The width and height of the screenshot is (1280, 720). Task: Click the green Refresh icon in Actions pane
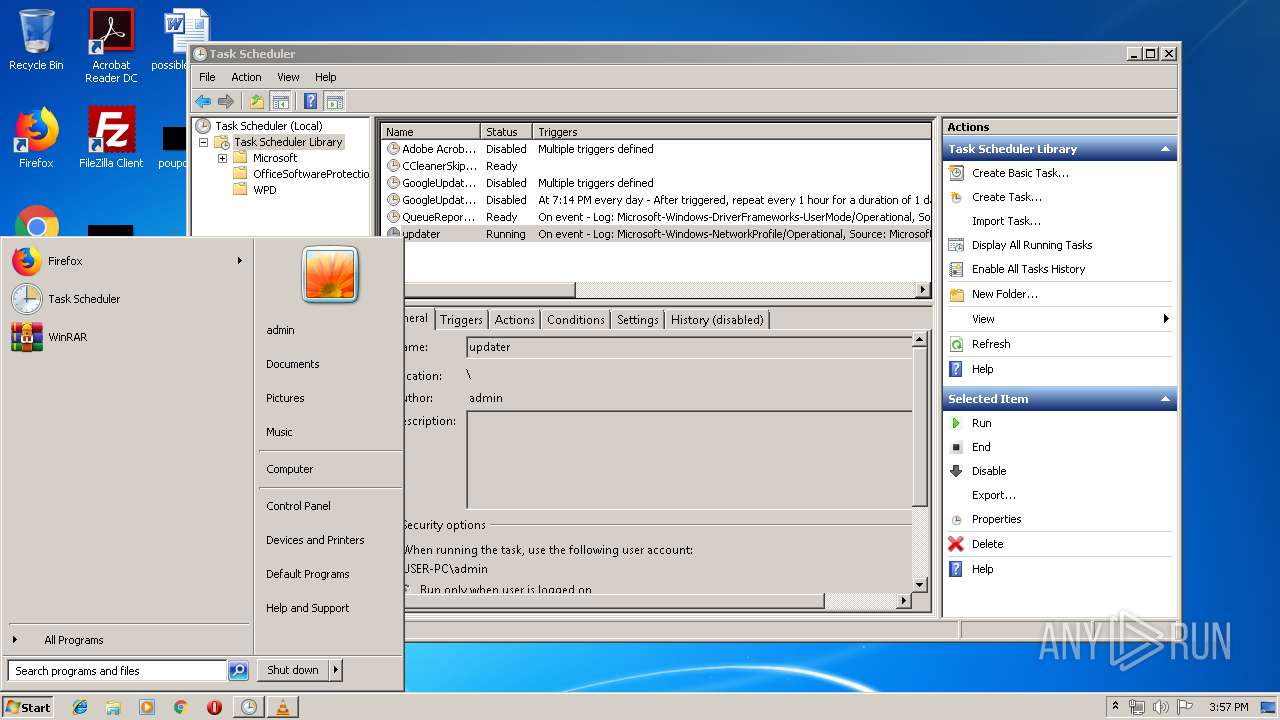(x=957, y=344)
